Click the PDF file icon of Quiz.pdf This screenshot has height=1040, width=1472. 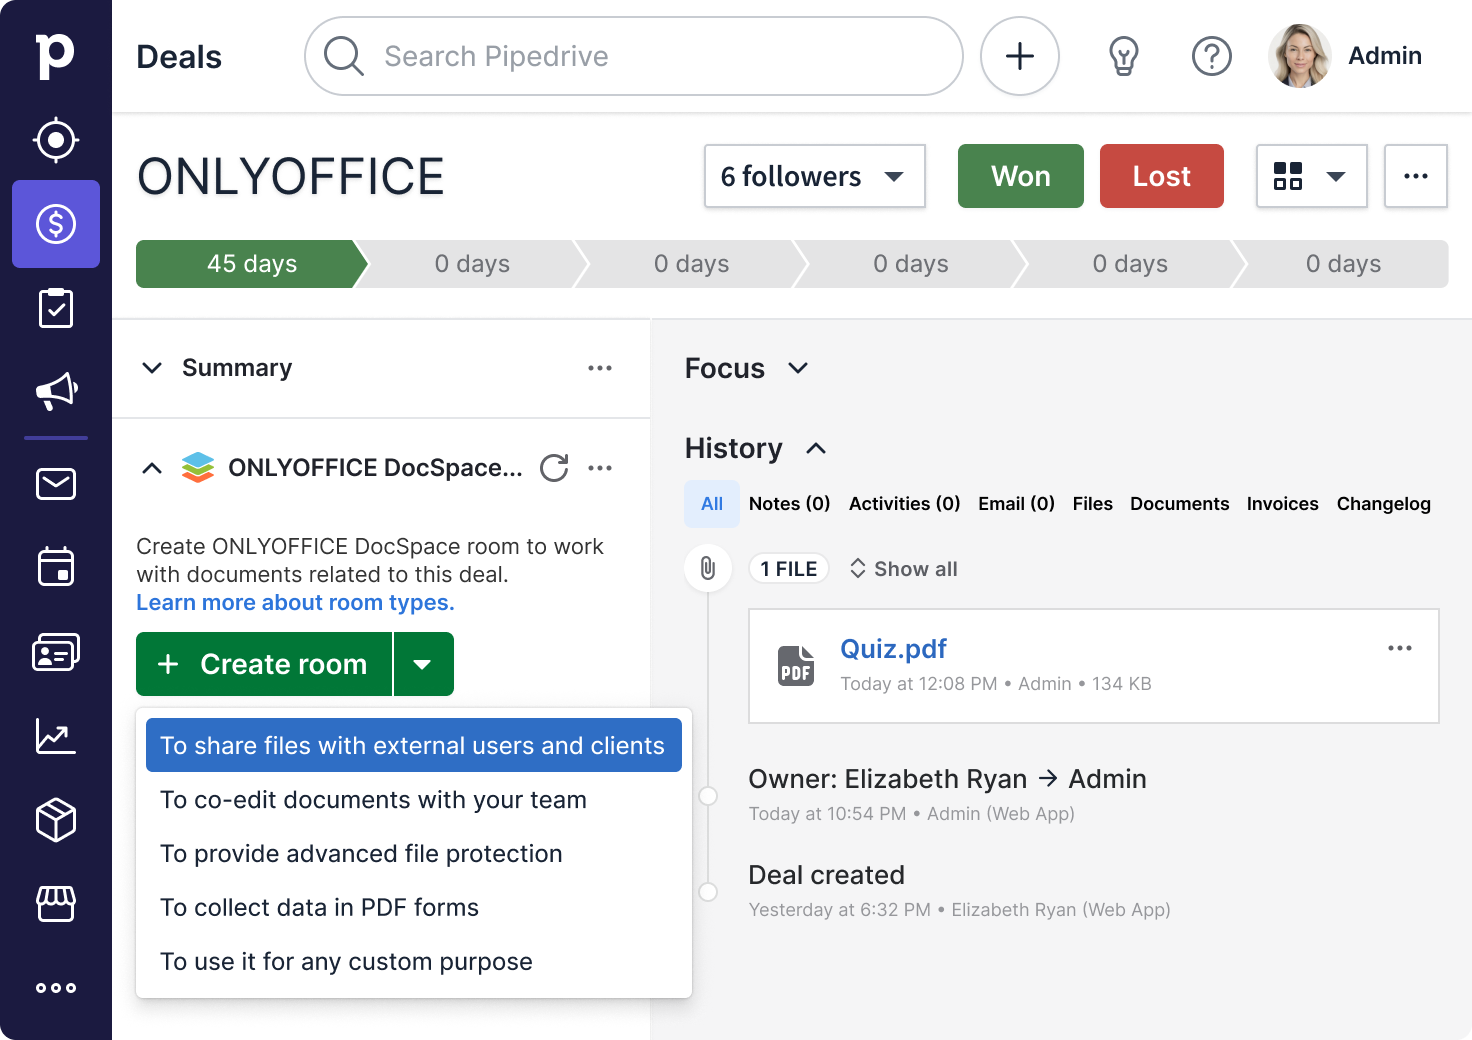796,666
